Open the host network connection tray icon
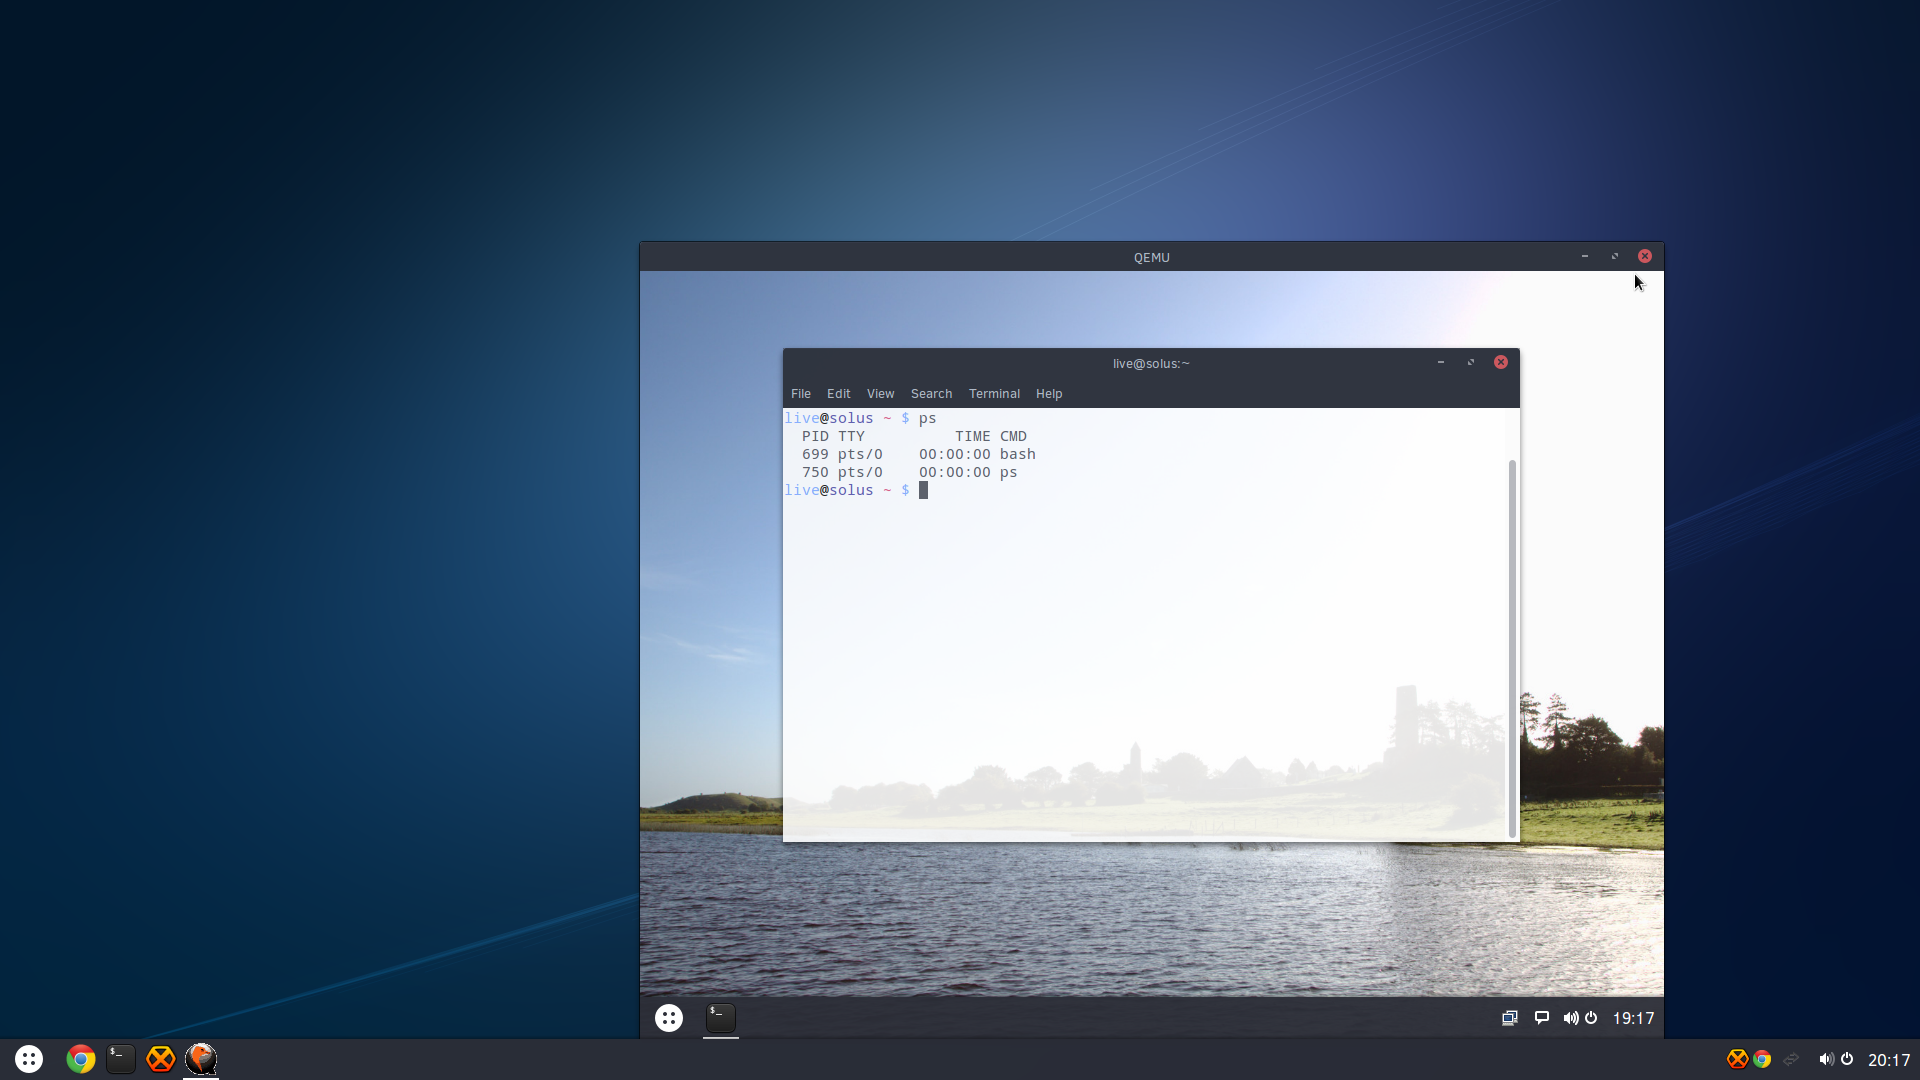 coord(1791,1059)
